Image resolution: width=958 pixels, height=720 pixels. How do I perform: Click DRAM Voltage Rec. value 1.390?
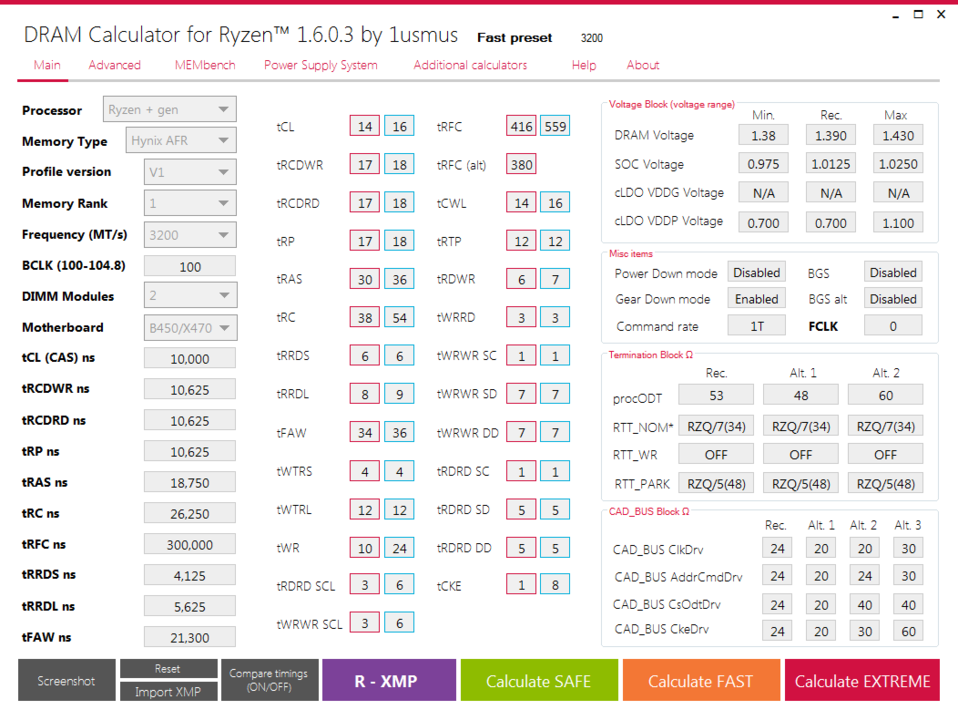831,135
